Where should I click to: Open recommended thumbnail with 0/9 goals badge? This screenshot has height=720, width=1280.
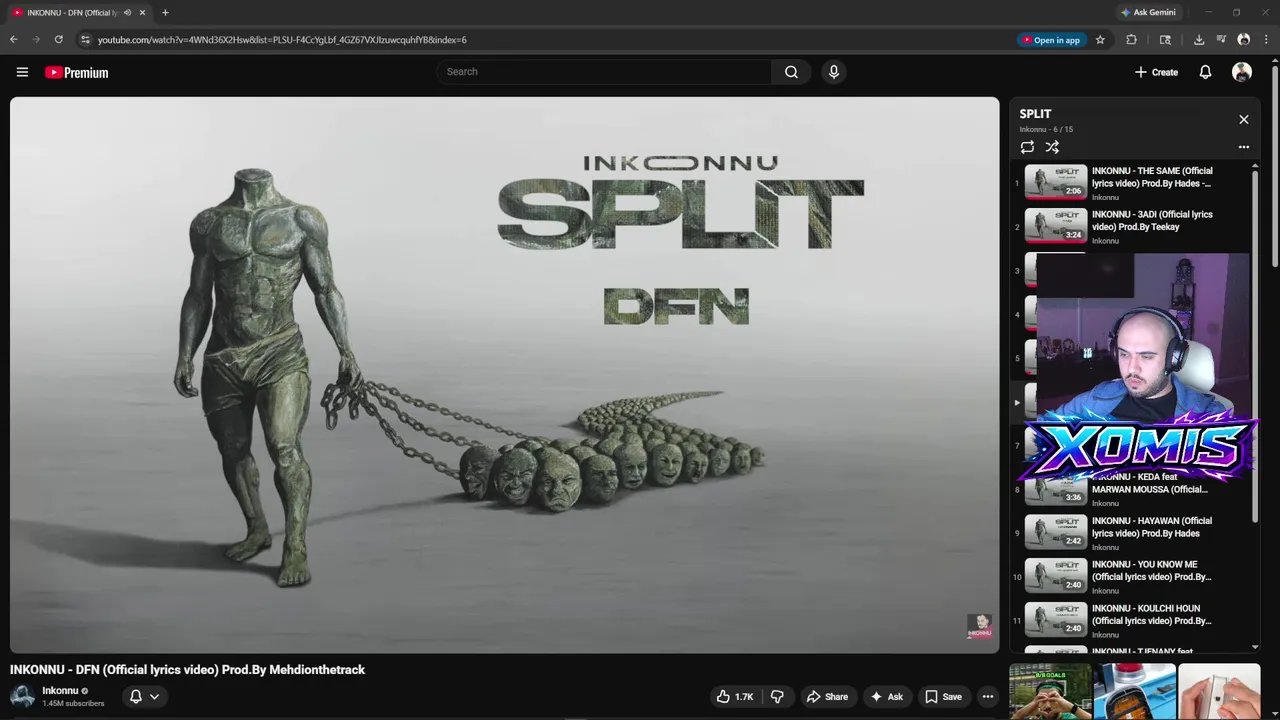1050,691
